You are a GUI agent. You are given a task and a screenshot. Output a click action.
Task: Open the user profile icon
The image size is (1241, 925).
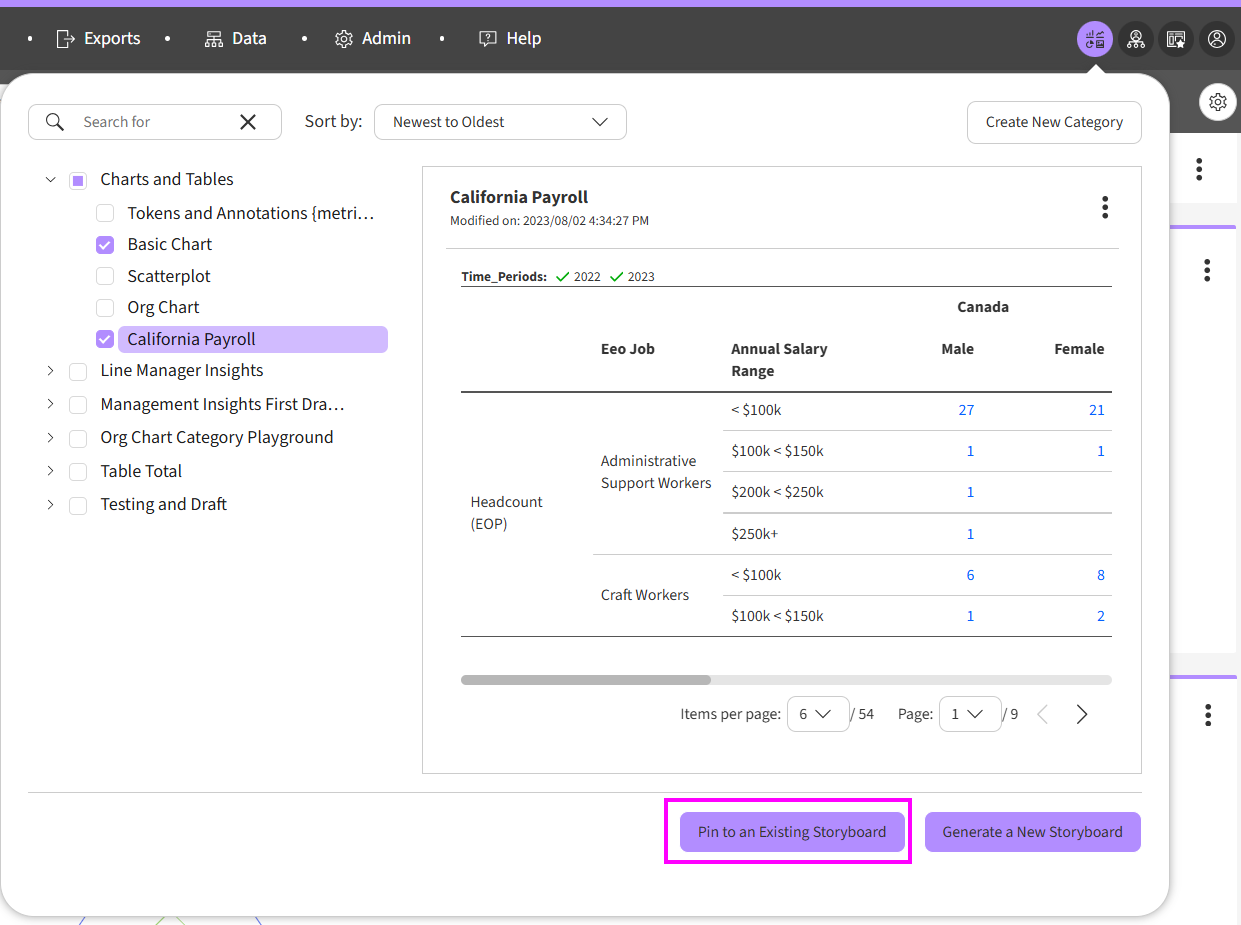point(1217,39)
